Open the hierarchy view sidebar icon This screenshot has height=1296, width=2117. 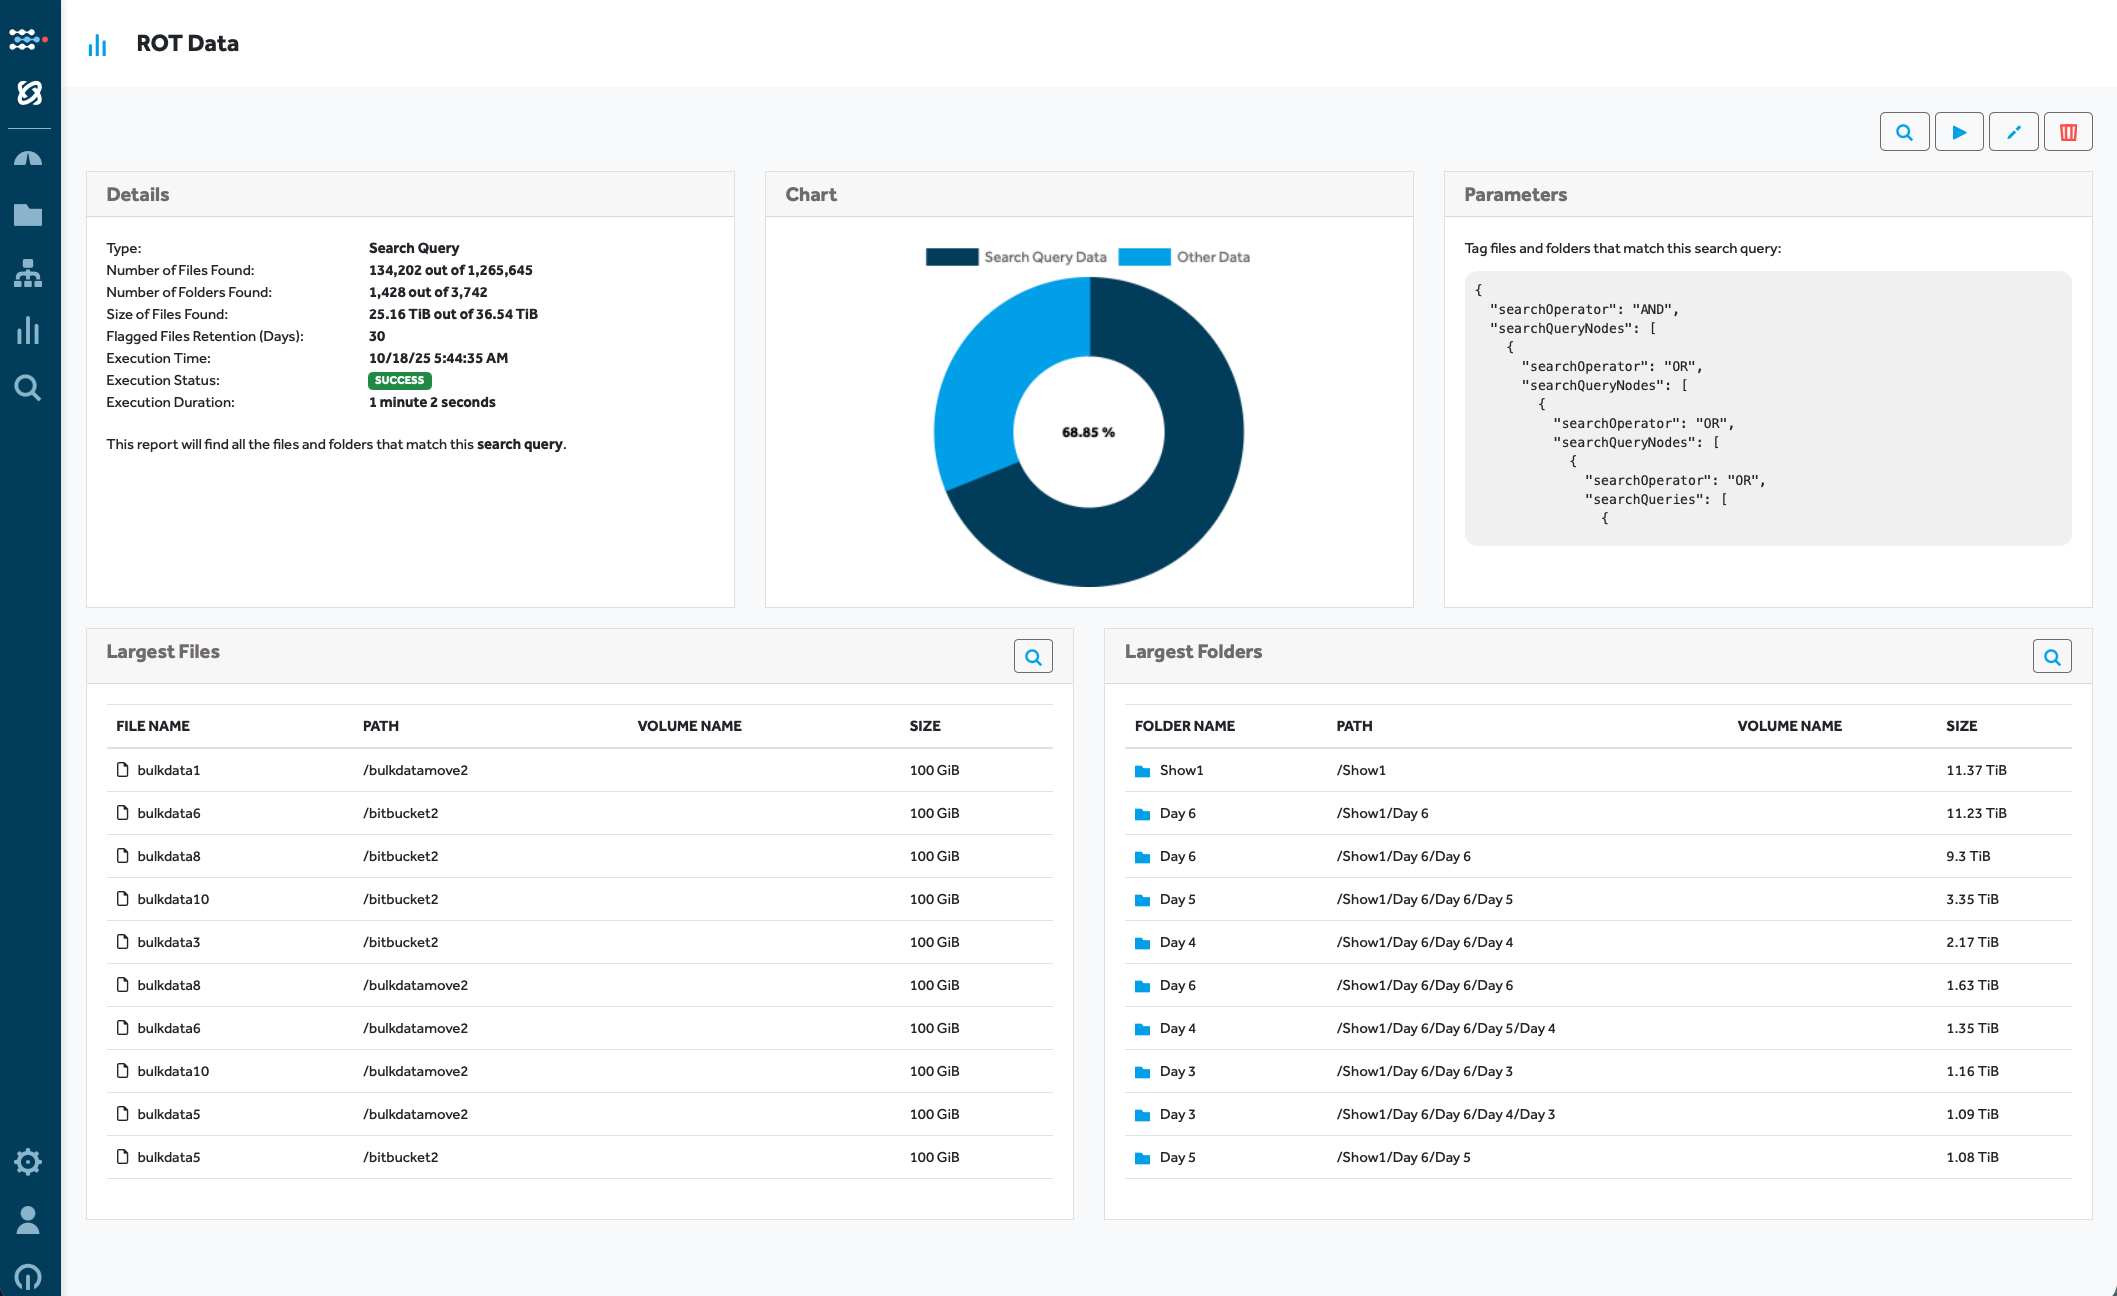(x=29, y=273)
